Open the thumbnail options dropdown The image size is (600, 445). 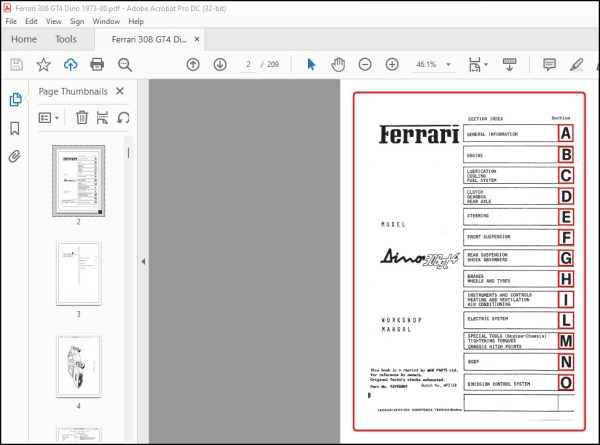click(49, 117)
